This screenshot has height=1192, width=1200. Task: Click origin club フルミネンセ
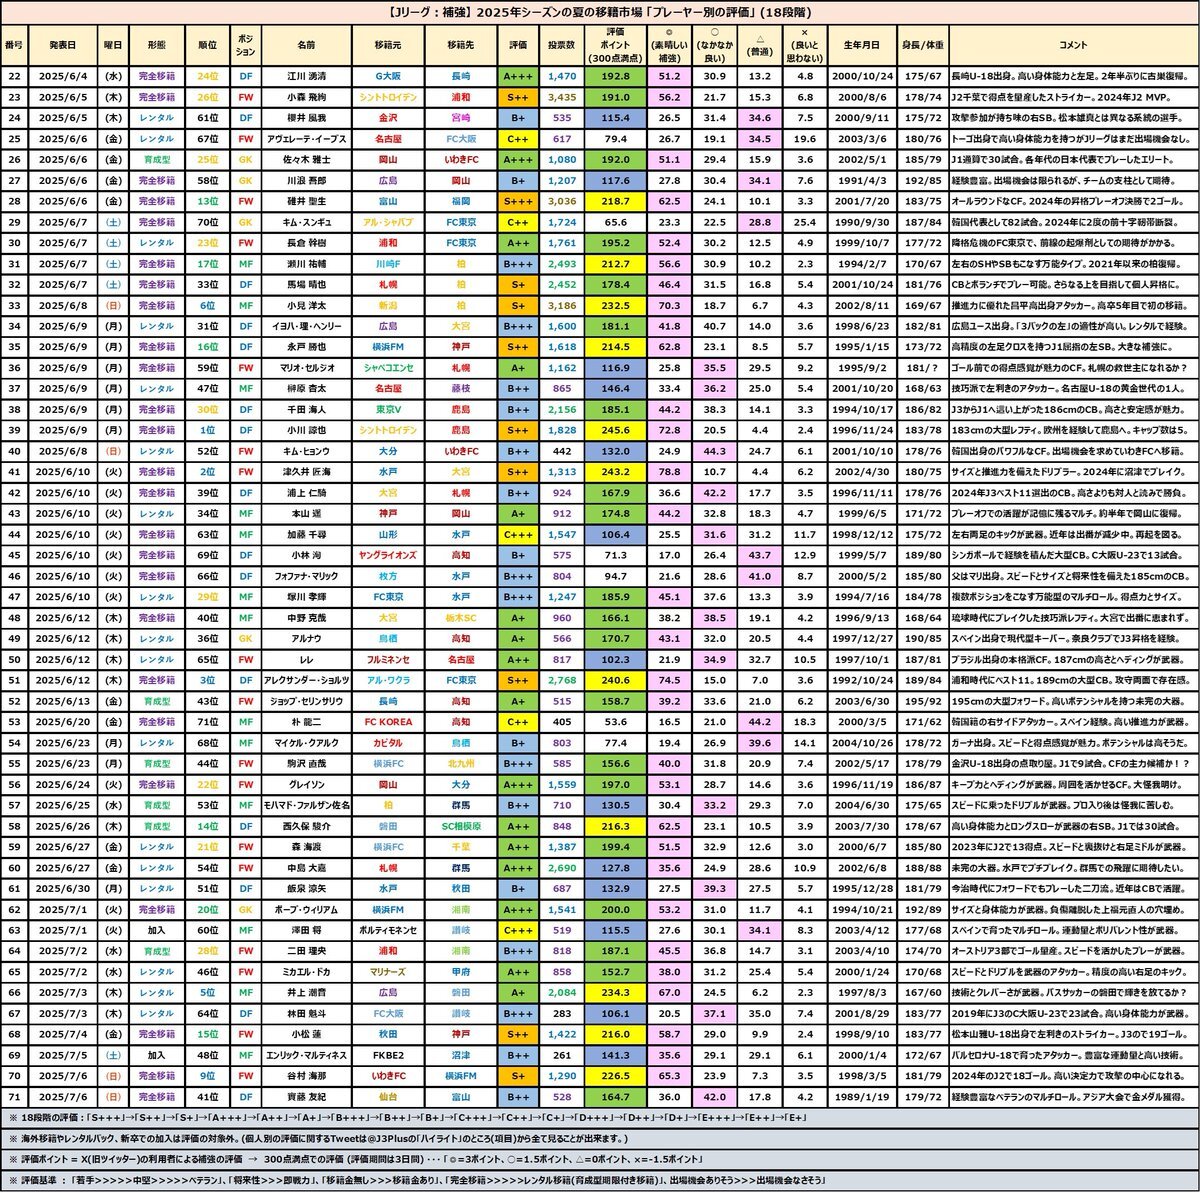[x=388, y=659]
